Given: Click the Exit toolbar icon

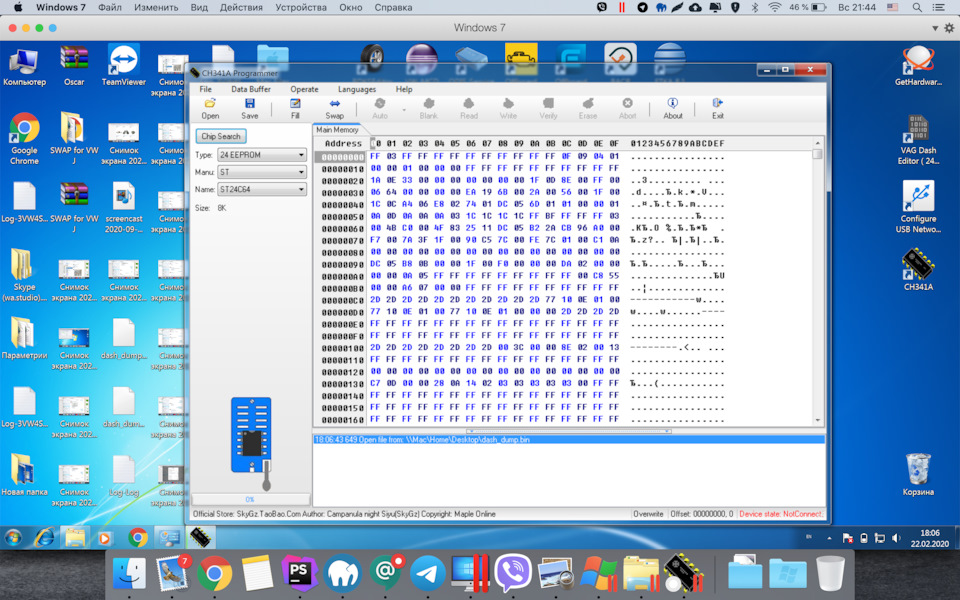Looking at the screenshot, I should pos(718,108).
